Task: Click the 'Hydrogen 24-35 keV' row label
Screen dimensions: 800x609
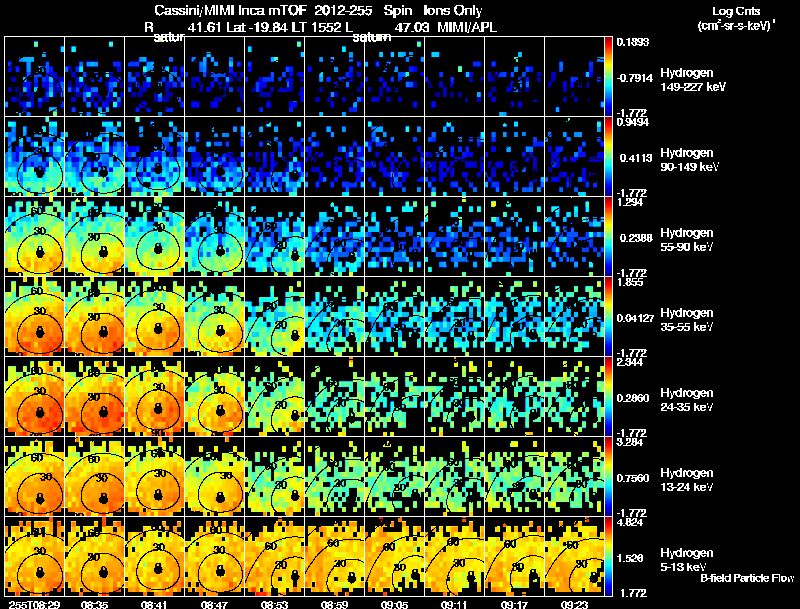Action: coord(687,400)
